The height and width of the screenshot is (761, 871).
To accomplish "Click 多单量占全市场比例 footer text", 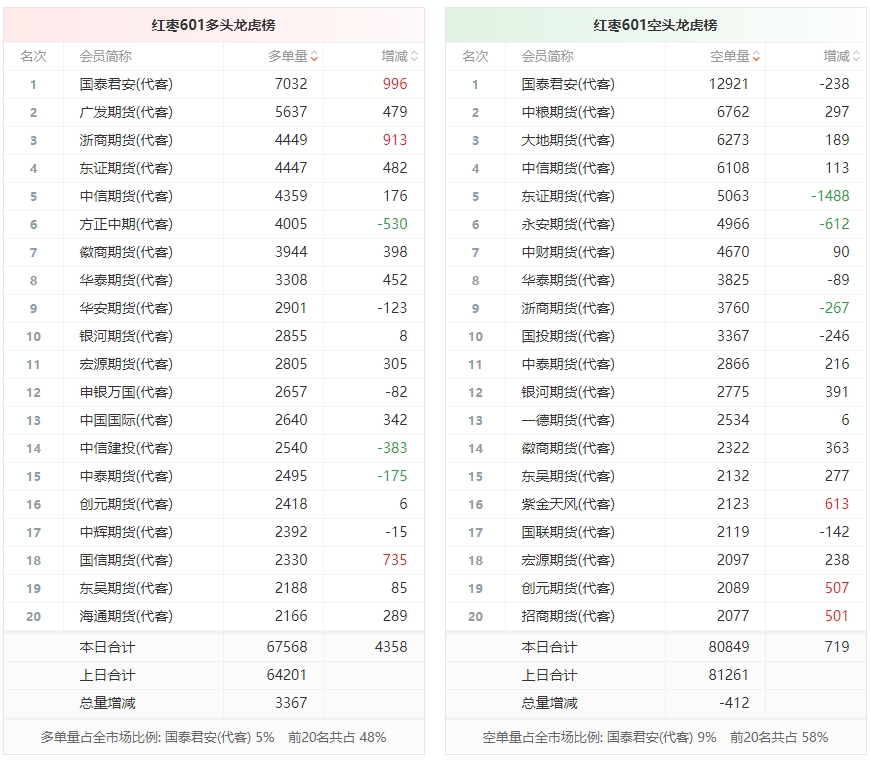I will coord(157,737).
